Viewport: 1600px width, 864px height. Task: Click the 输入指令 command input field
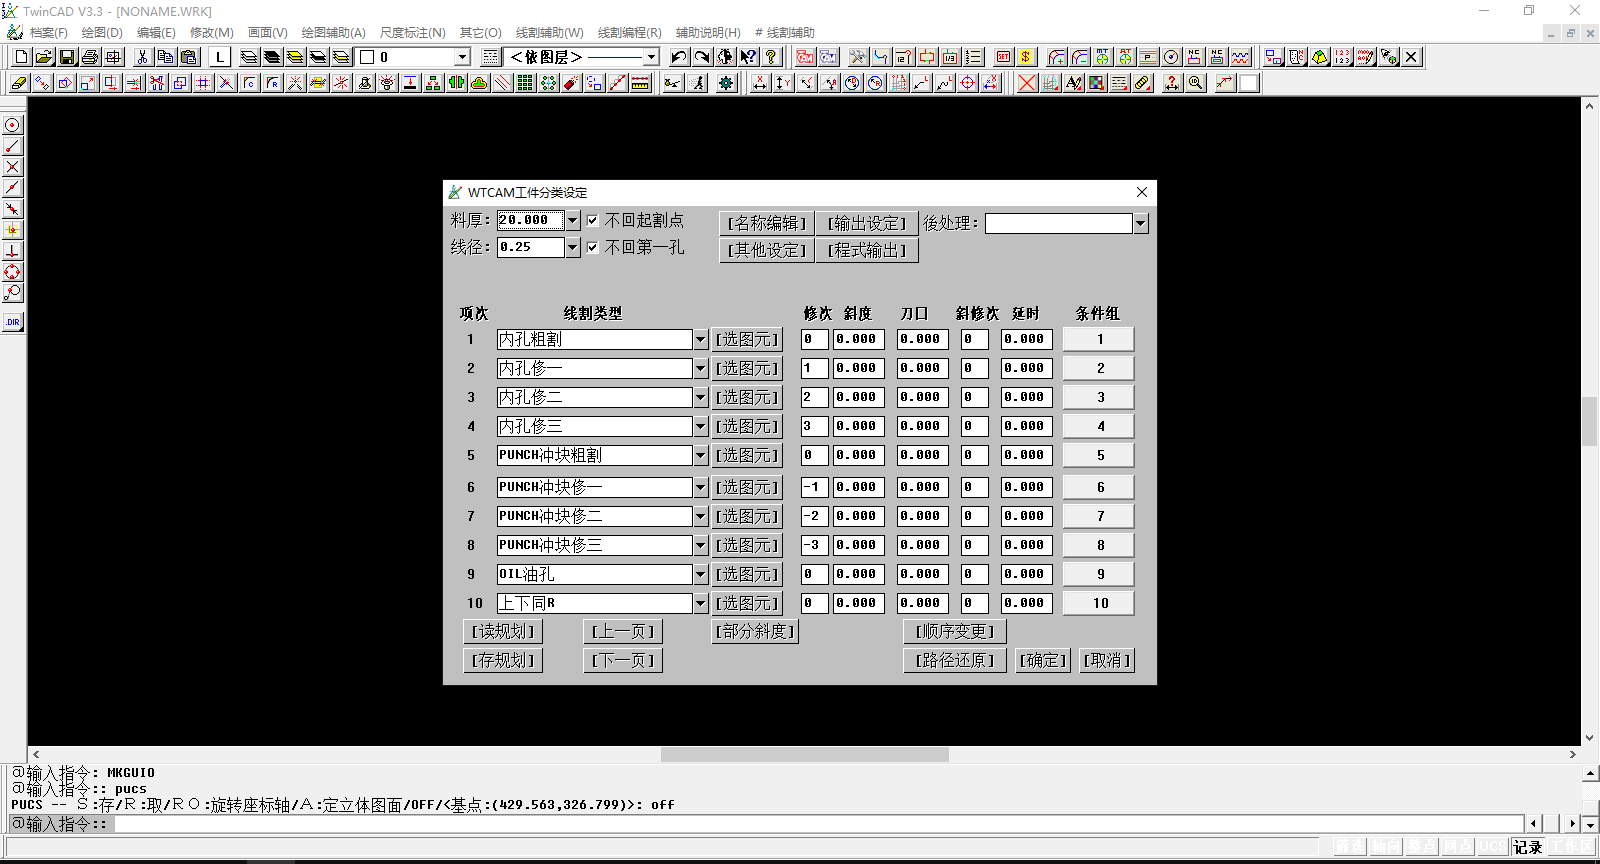pyautogui.click(x=820, y=824)
